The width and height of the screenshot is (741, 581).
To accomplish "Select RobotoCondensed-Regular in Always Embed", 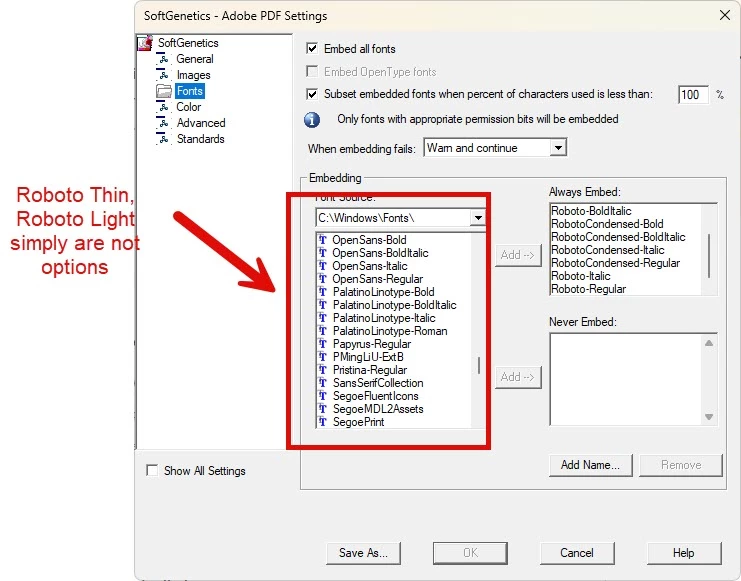I will (615, 263).
